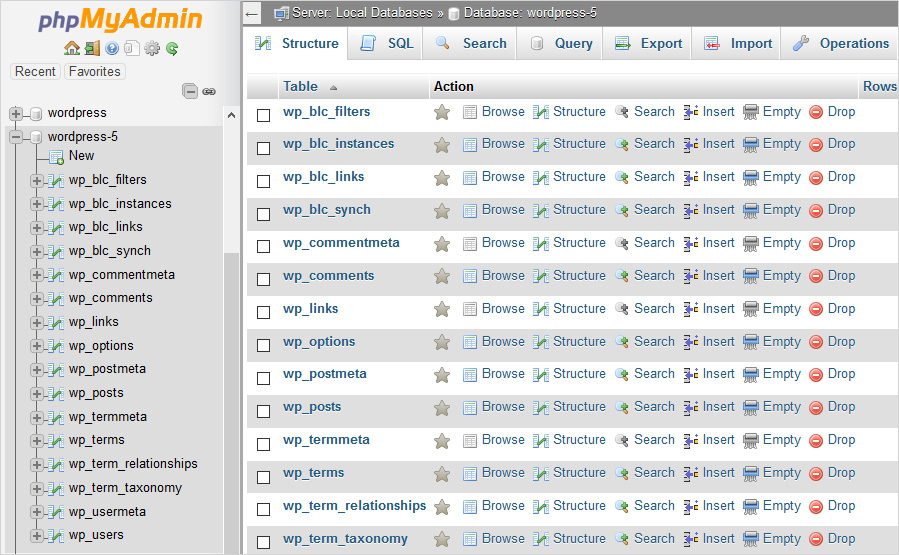
Task: Tick the checkbox for wp_blc_instances
Action: tap(264, 148)
